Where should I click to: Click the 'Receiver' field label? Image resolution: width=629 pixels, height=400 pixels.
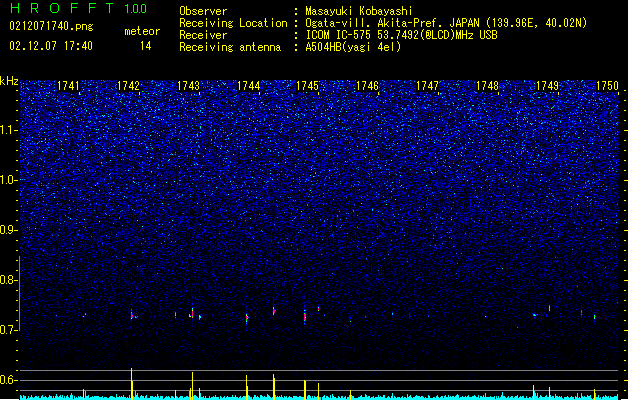(x=203, y=35)
